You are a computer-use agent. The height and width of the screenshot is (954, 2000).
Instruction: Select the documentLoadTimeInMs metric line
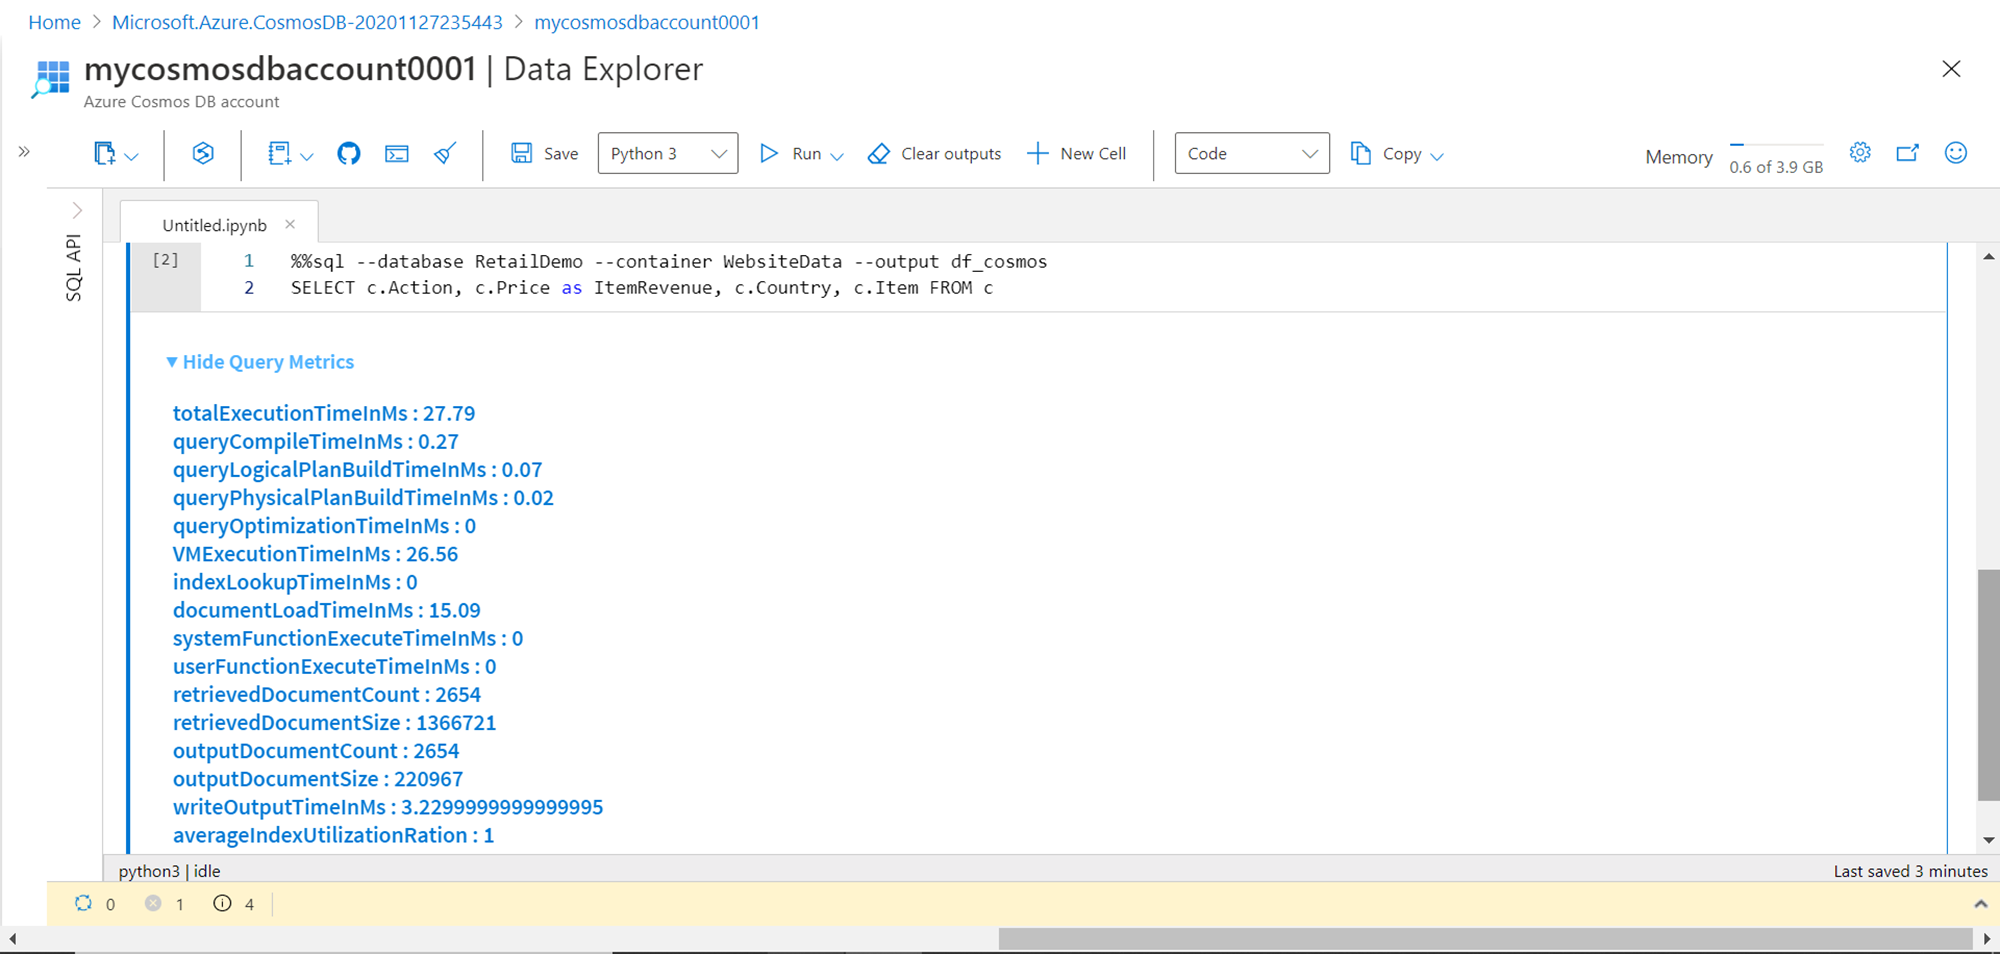pyautogui.click(x=327, y=609)
